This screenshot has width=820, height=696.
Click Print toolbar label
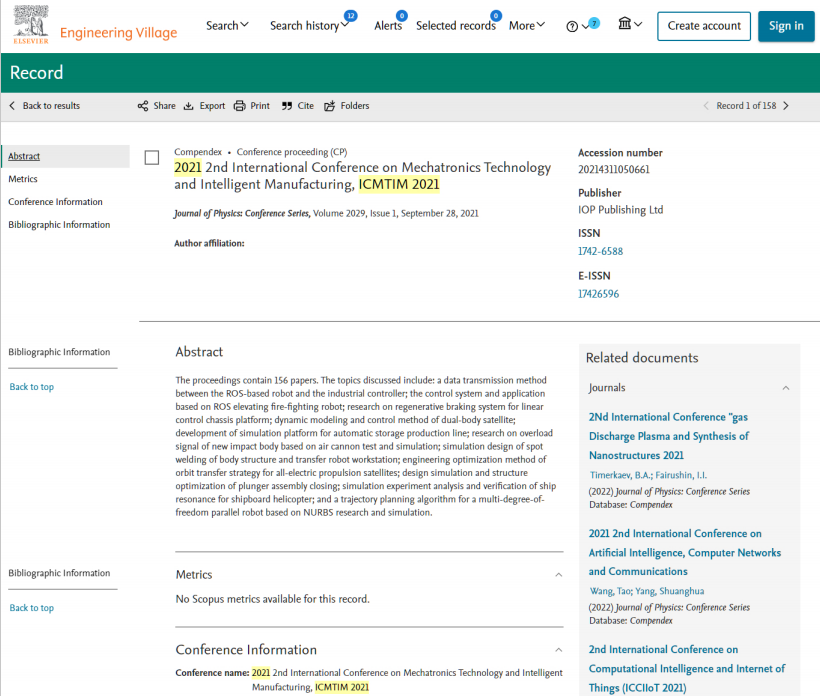tap(260, 106)
